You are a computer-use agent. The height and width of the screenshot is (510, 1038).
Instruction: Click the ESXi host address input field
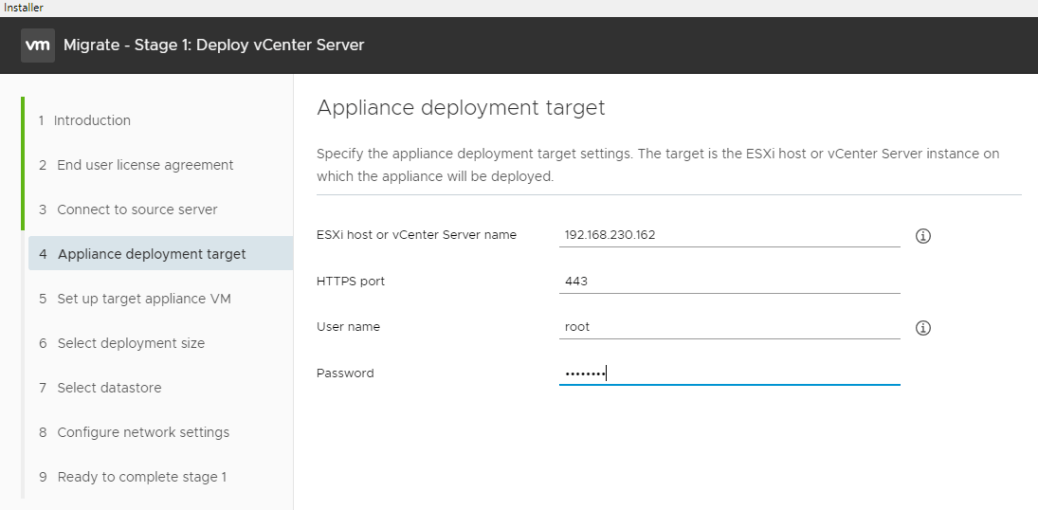[x=729, y=235]
